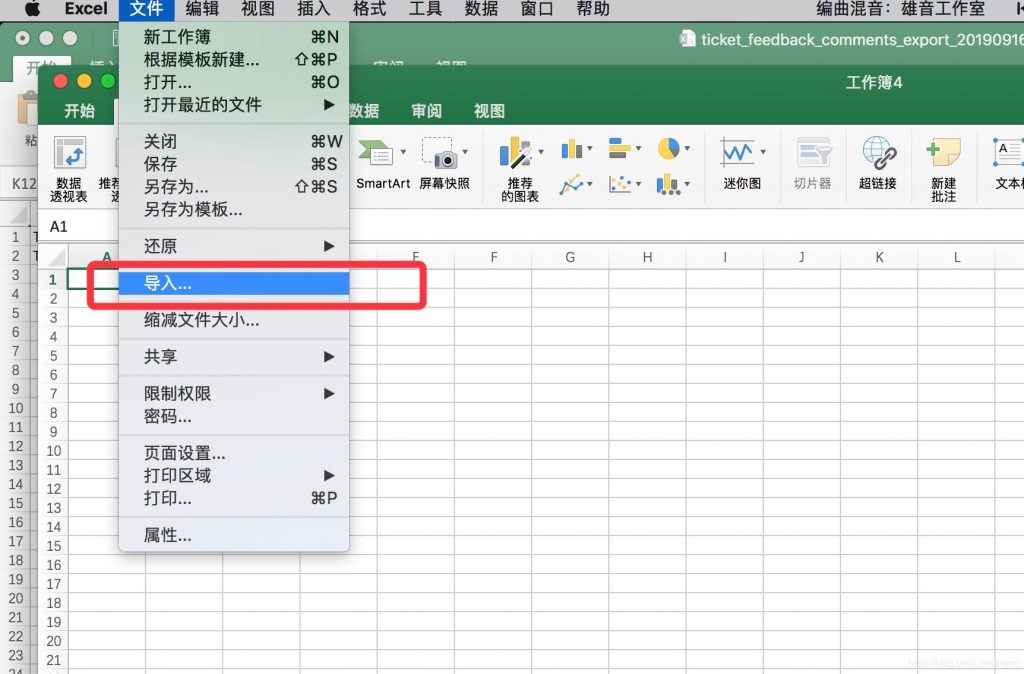Choose 打印... from the File menu
The width and height of the screenshot is (1024, 674).
pyautogui.click(x=234, y=498)
